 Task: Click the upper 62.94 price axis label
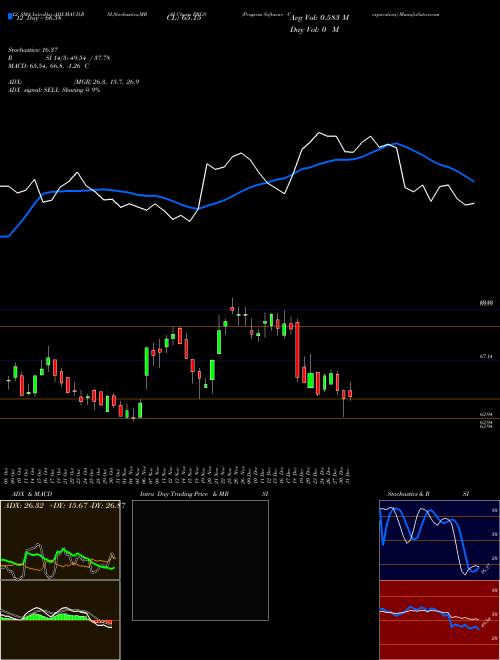(486, 415)
